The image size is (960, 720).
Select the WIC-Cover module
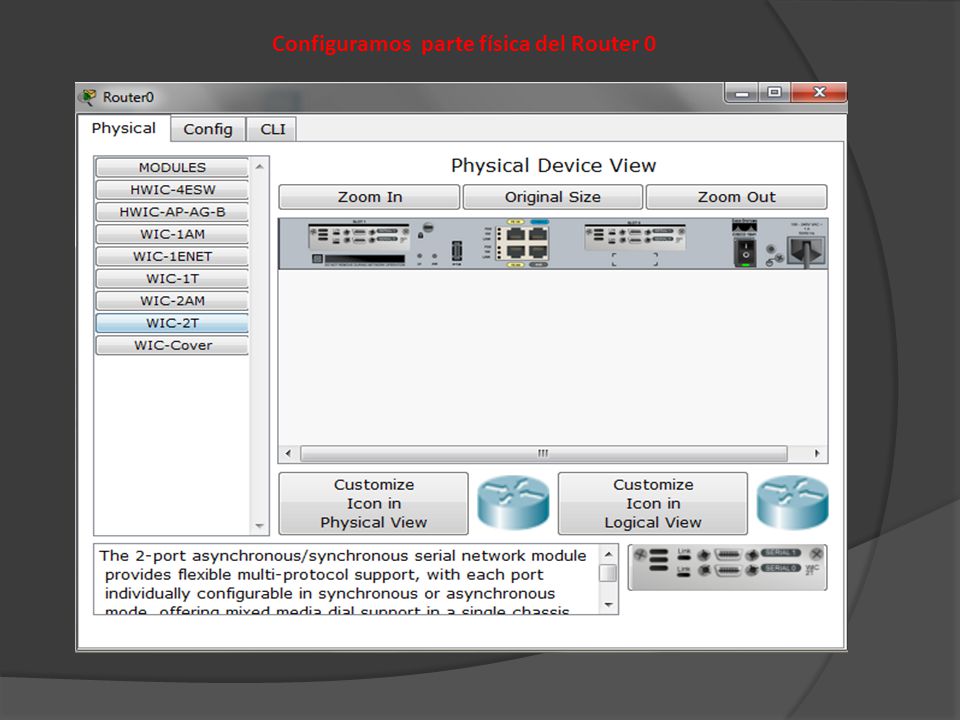(x=172, y=345)
